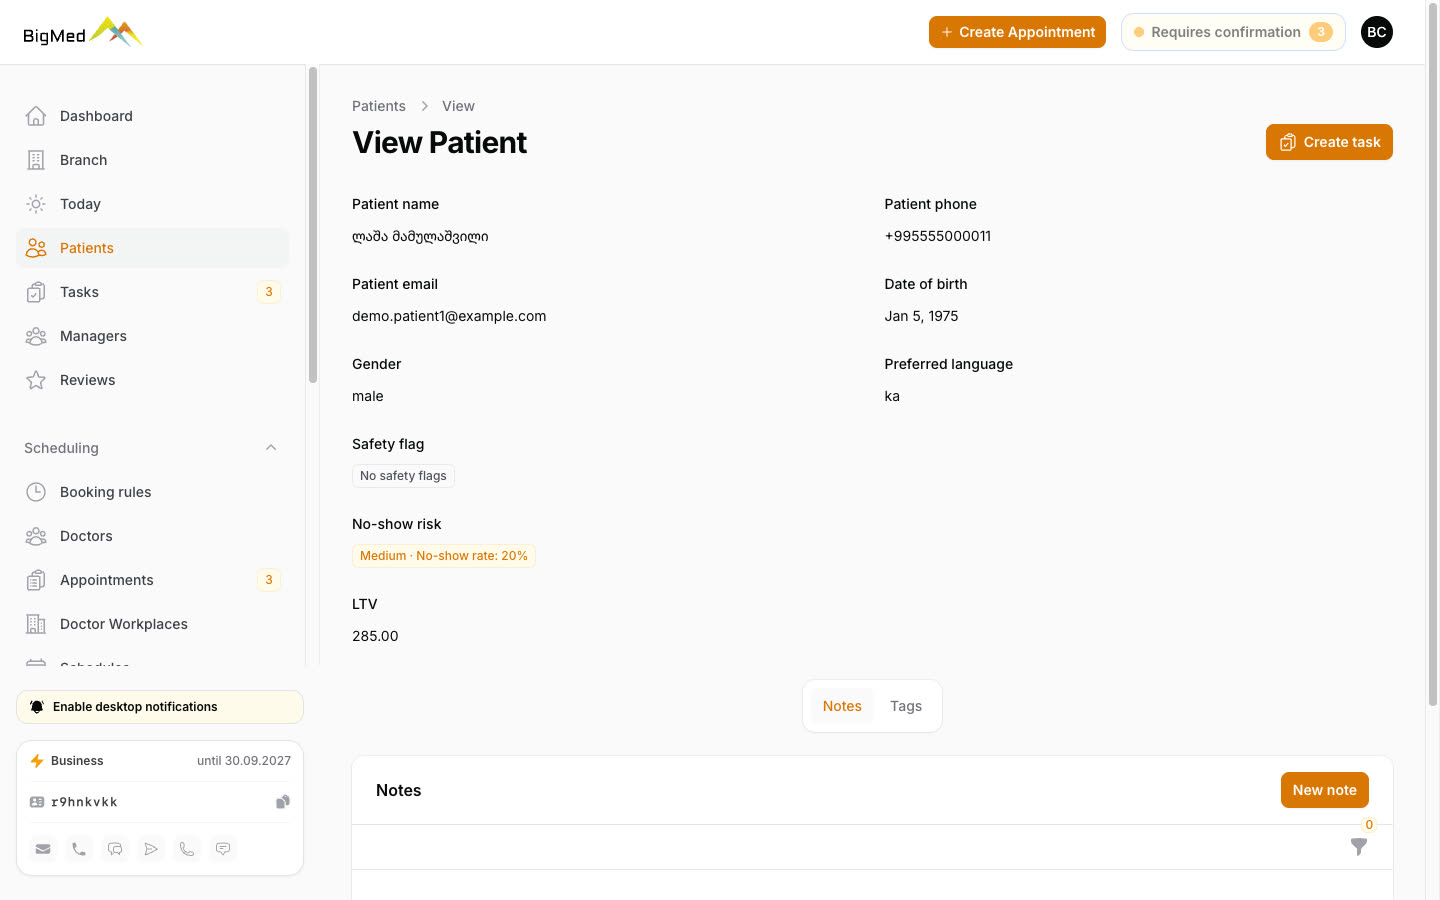Click the sidebar vertical scrollbar
This screenshot has height=900, width=1440.
tap(313, 225)
